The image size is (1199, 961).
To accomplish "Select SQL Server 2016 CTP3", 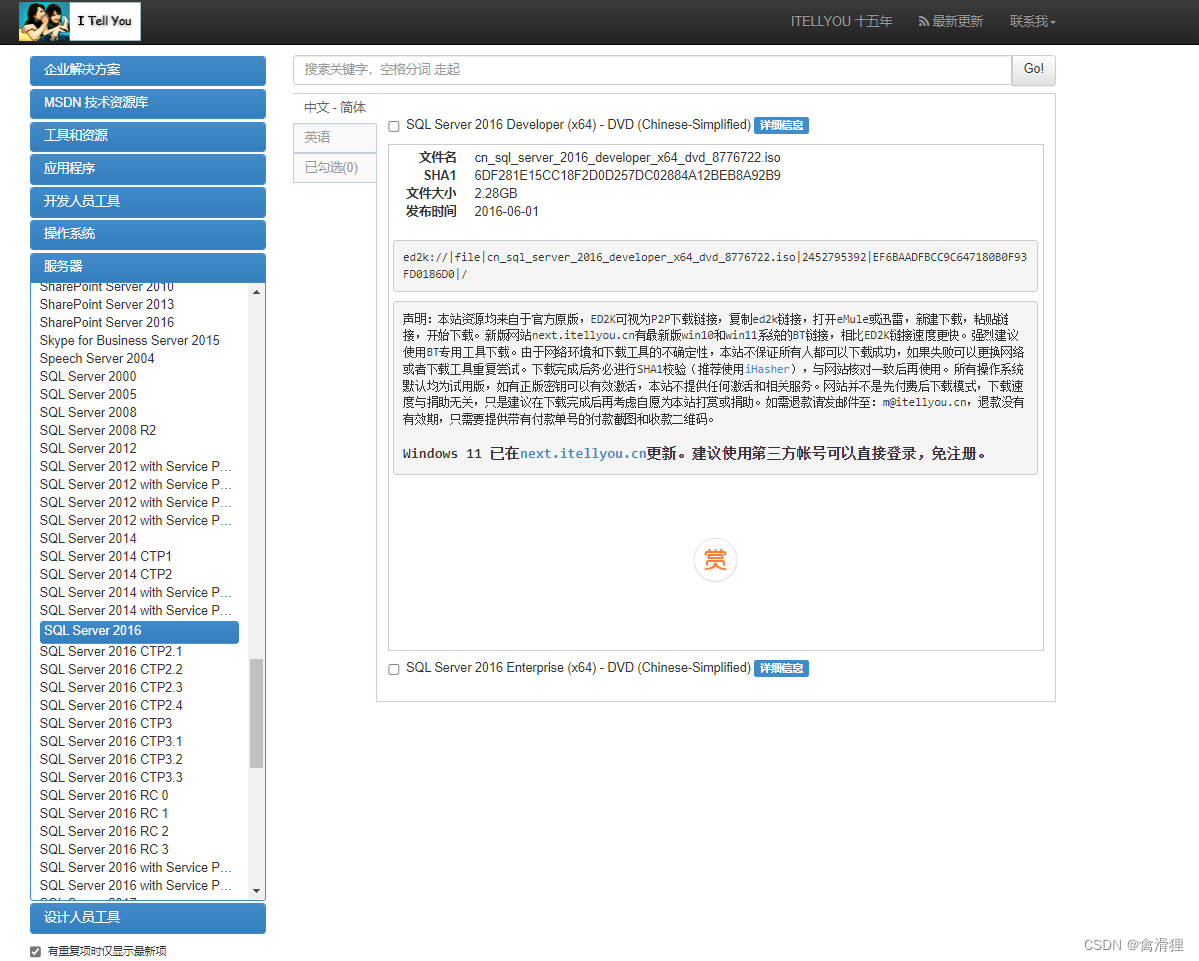I will [106, 723].
